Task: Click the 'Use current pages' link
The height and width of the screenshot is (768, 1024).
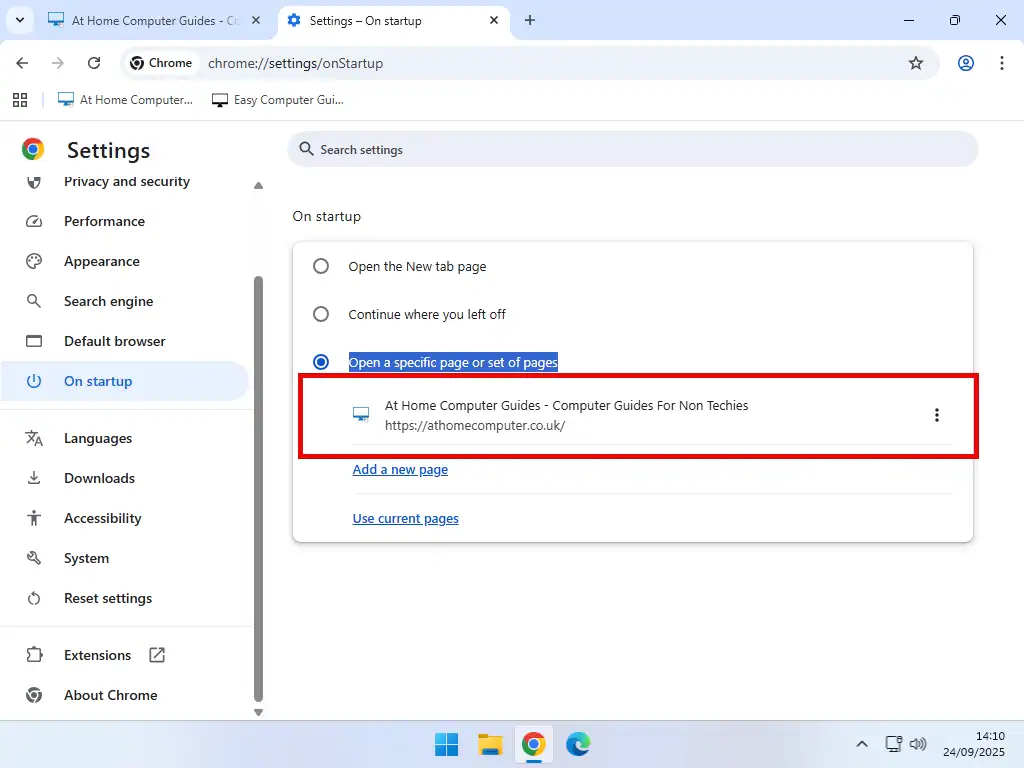Action: tap(405, 518)
